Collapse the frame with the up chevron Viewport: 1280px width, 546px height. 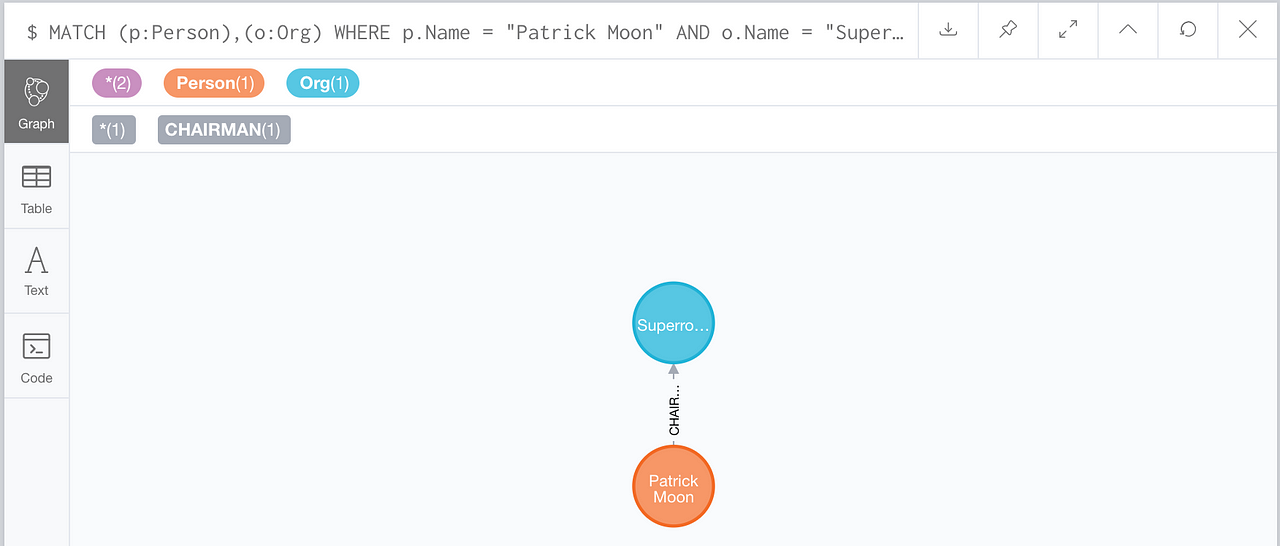point(1128,30)
